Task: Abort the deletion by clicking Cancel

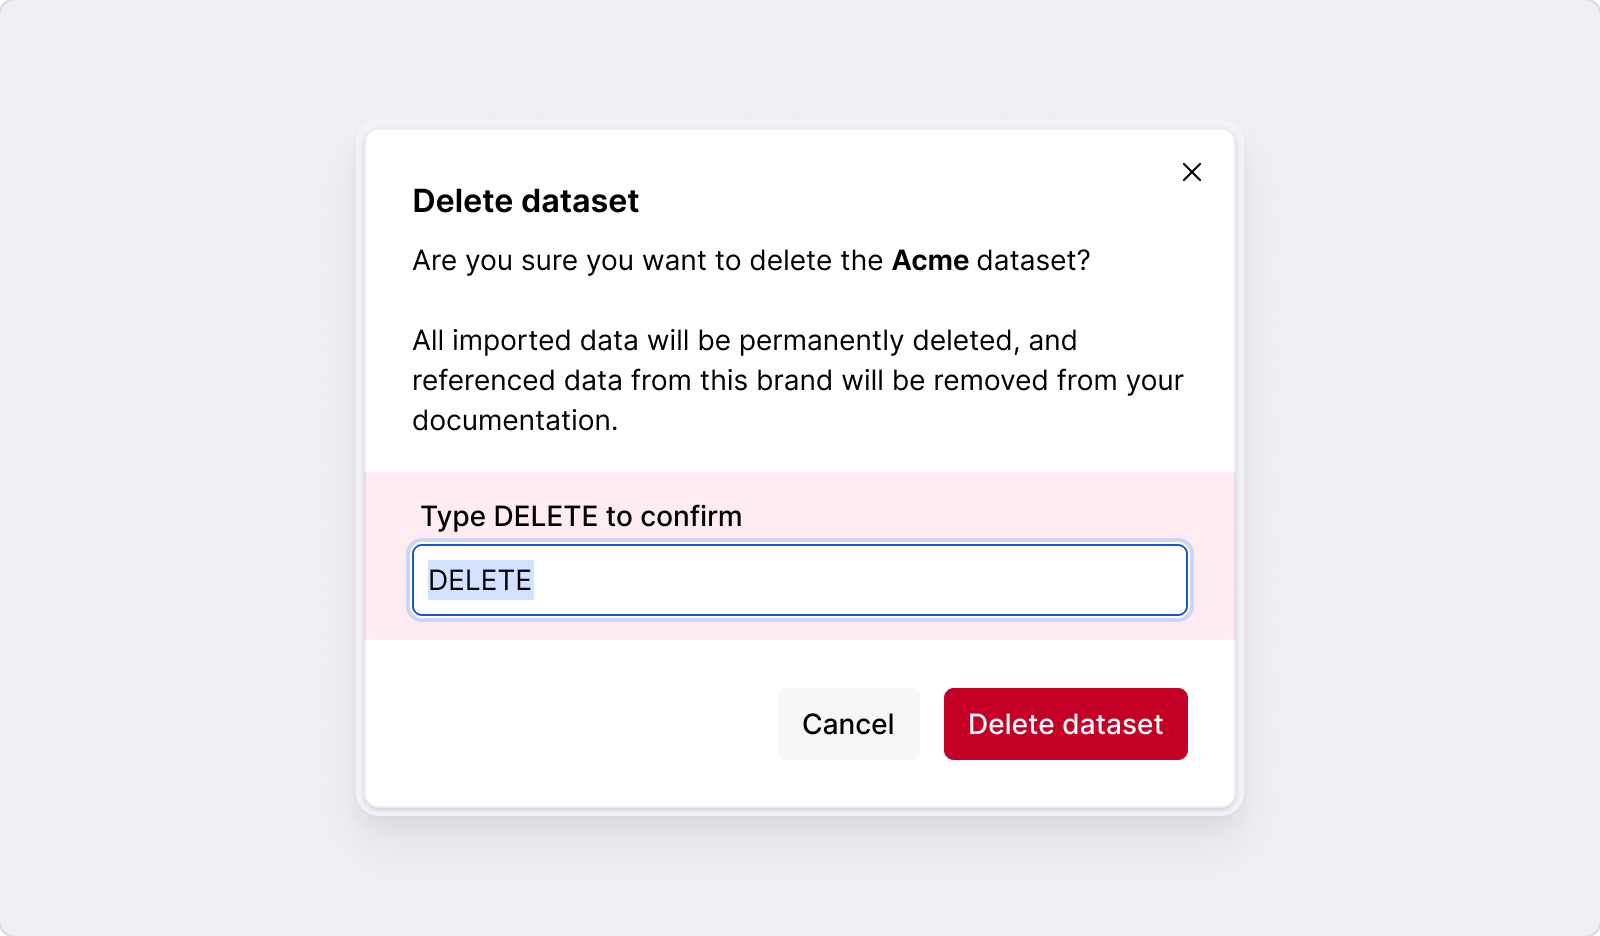Action: (848, 724)
